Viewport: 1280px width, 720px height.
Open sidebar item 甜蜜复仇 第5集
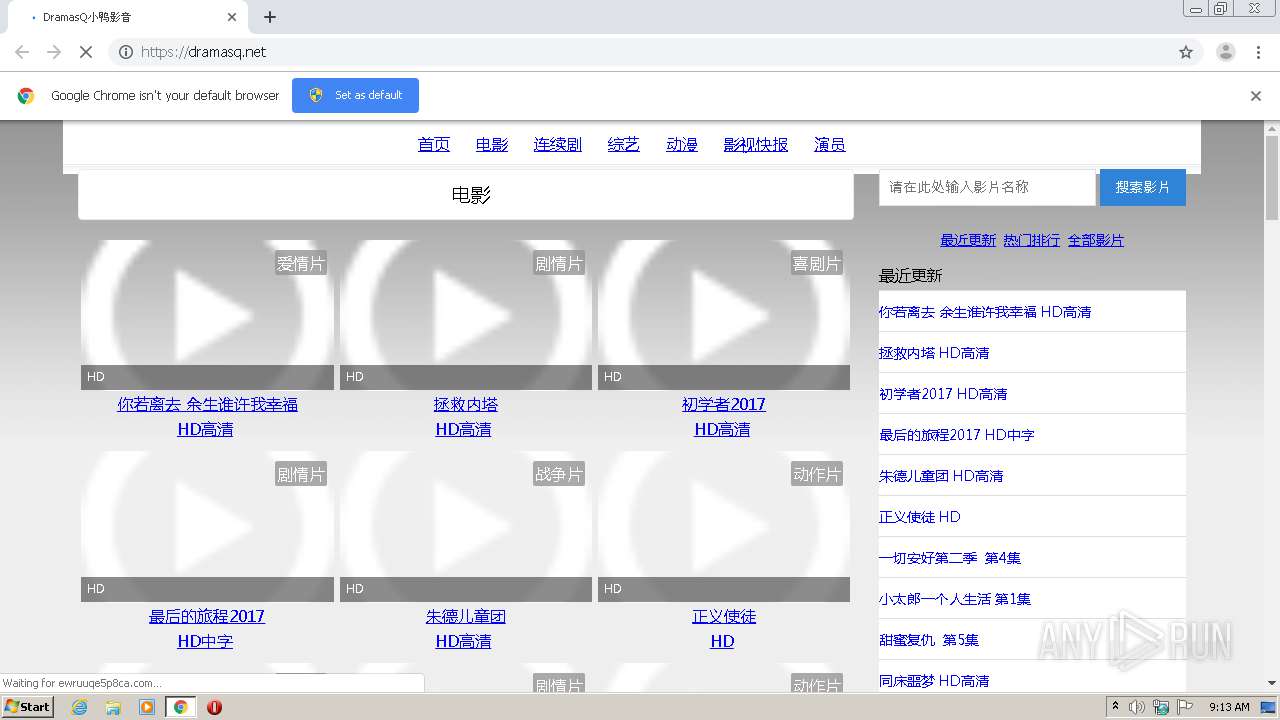(929, 640)
